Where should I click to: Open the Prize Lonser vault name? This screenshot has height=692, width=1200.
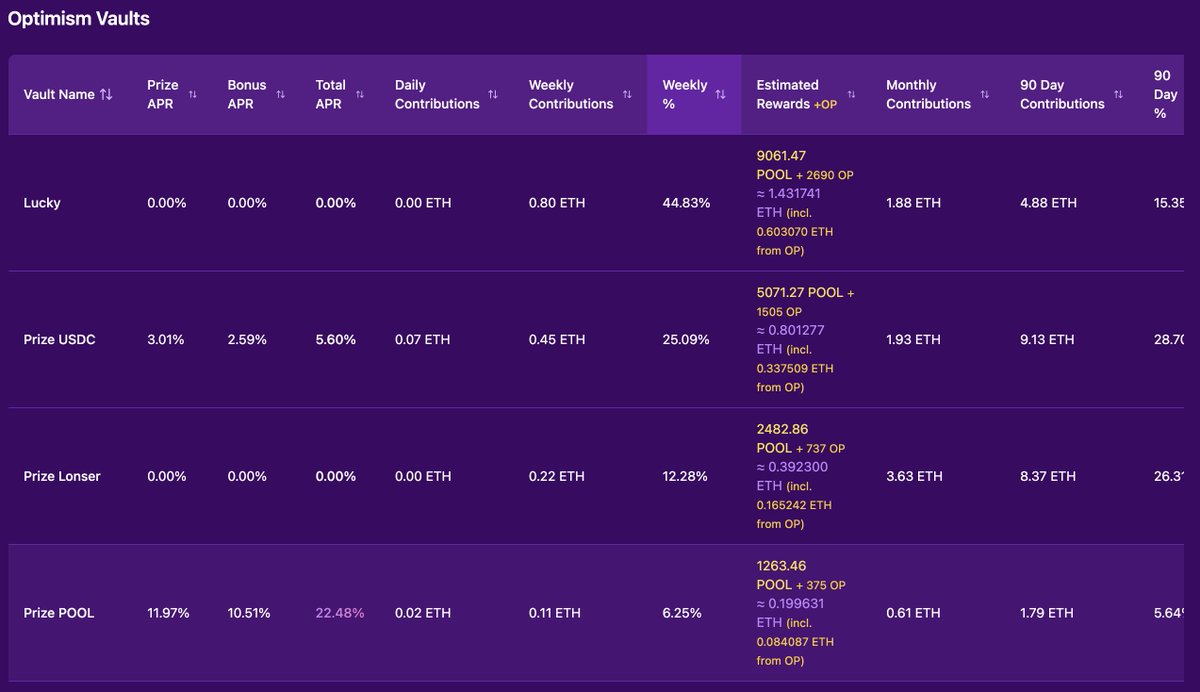[x=62, y=477]
